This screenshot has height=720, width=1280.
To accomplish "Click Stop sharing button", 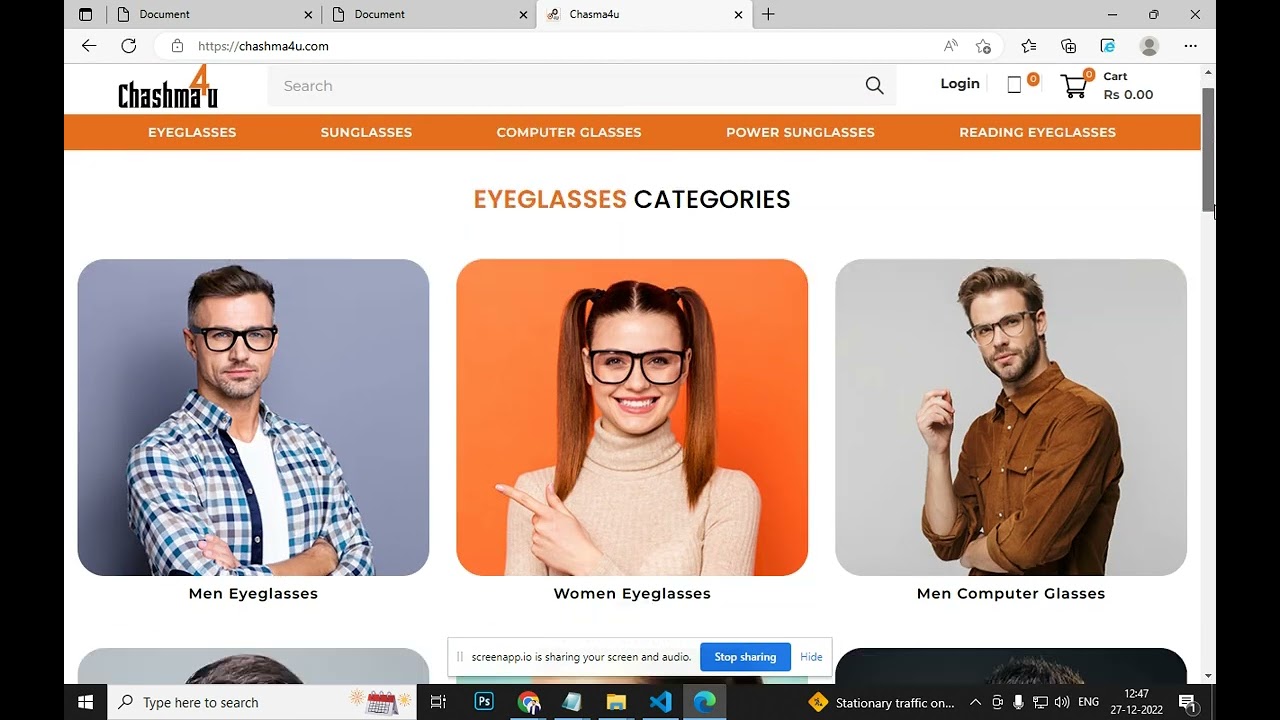I will pos(745,657).
